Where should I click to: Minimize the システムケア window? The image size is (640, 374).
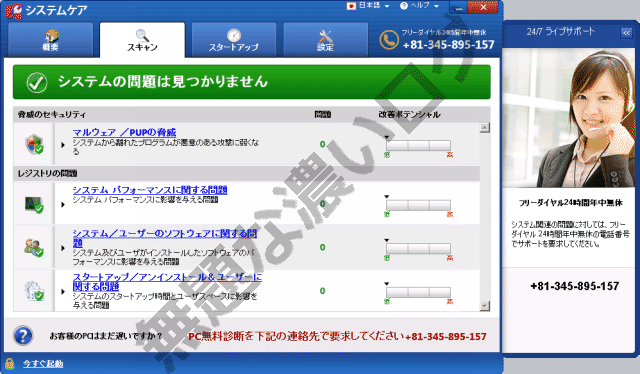(x=458, y=8)
